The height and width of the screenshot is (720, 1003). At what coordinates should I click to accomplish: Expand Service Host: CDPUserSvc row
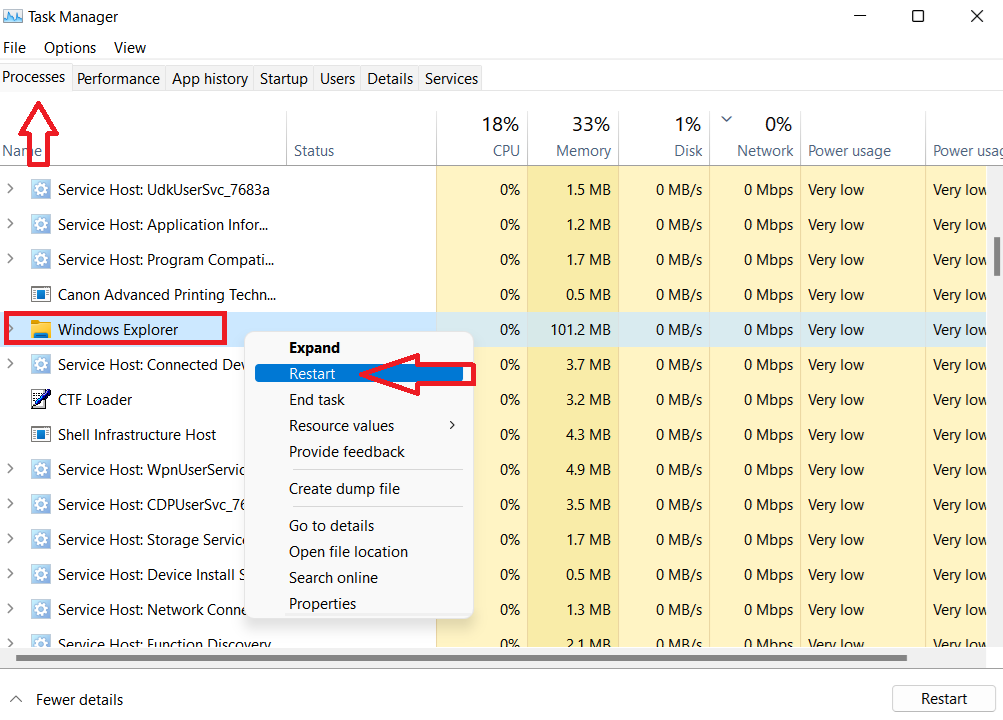coord(10,504)
